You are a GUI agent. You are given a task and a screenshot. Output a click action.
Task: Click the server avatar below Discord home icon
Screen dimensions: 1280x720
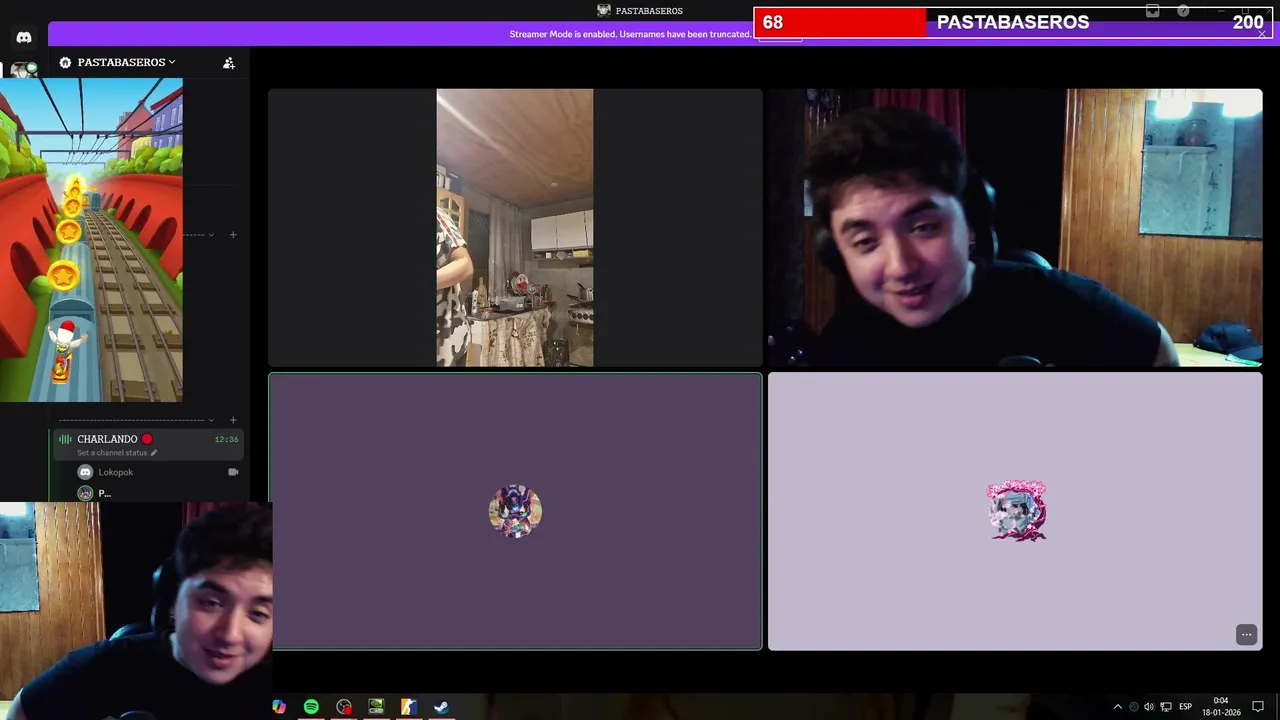pyautogui.click(x=24, y=69)
